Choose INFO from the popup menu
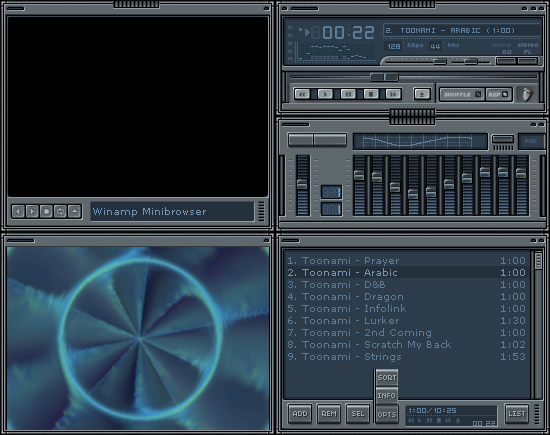The height and width of the screenshot is (435, 550). (387, 396)
